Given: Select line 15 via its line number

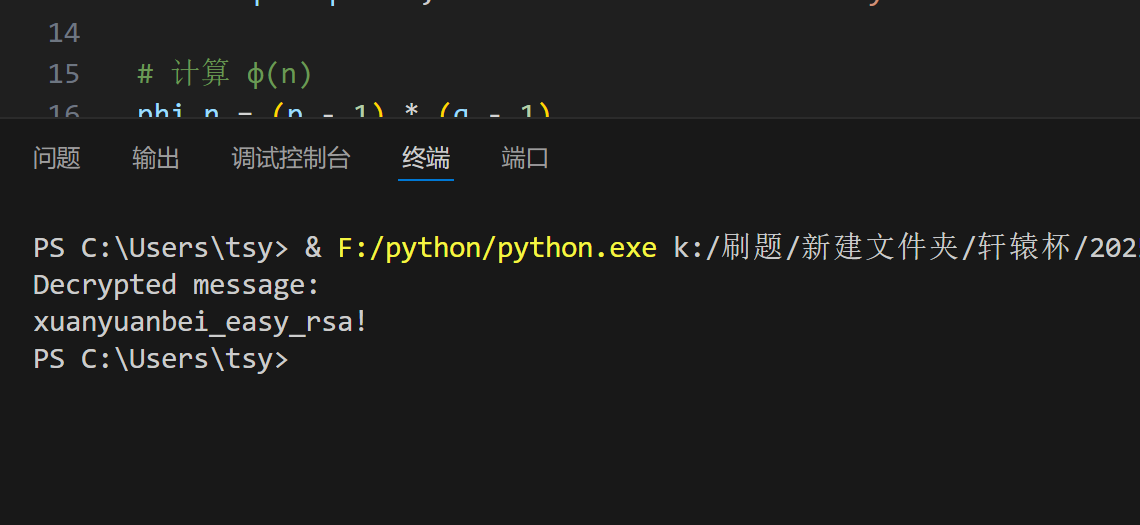Looking at the screenshot, I should [64, 73].
